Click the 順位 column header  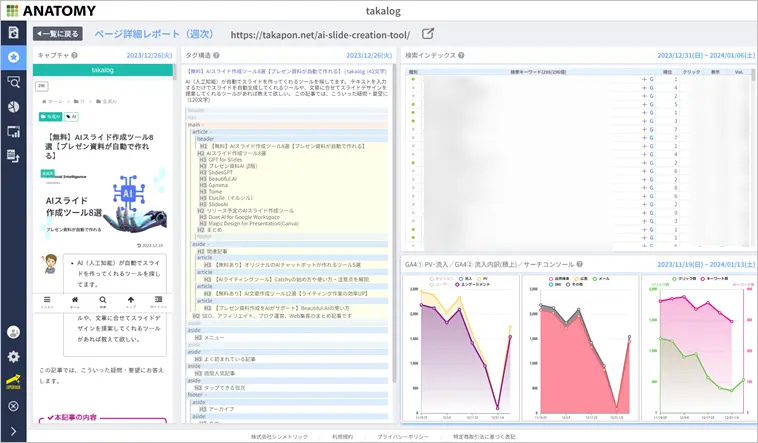(668, 72)
